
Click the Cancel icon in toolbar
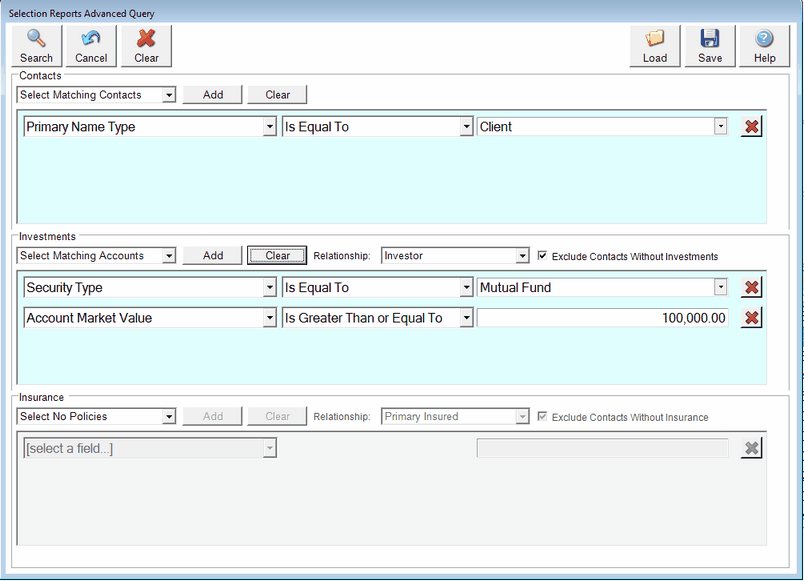pyautogui.click(x=90, y=45)
